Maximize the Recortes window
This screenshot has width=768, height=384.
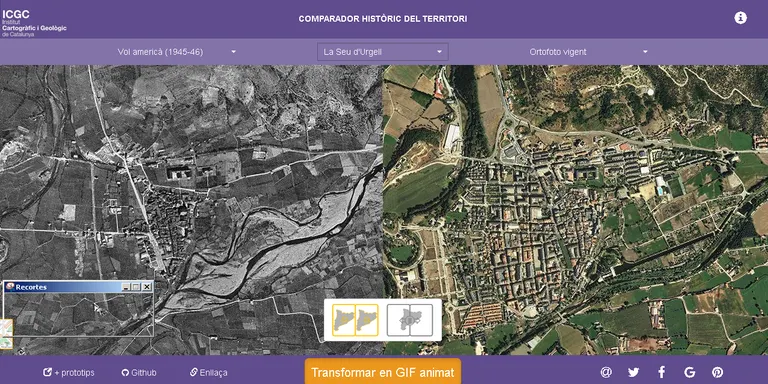(136, 287)
